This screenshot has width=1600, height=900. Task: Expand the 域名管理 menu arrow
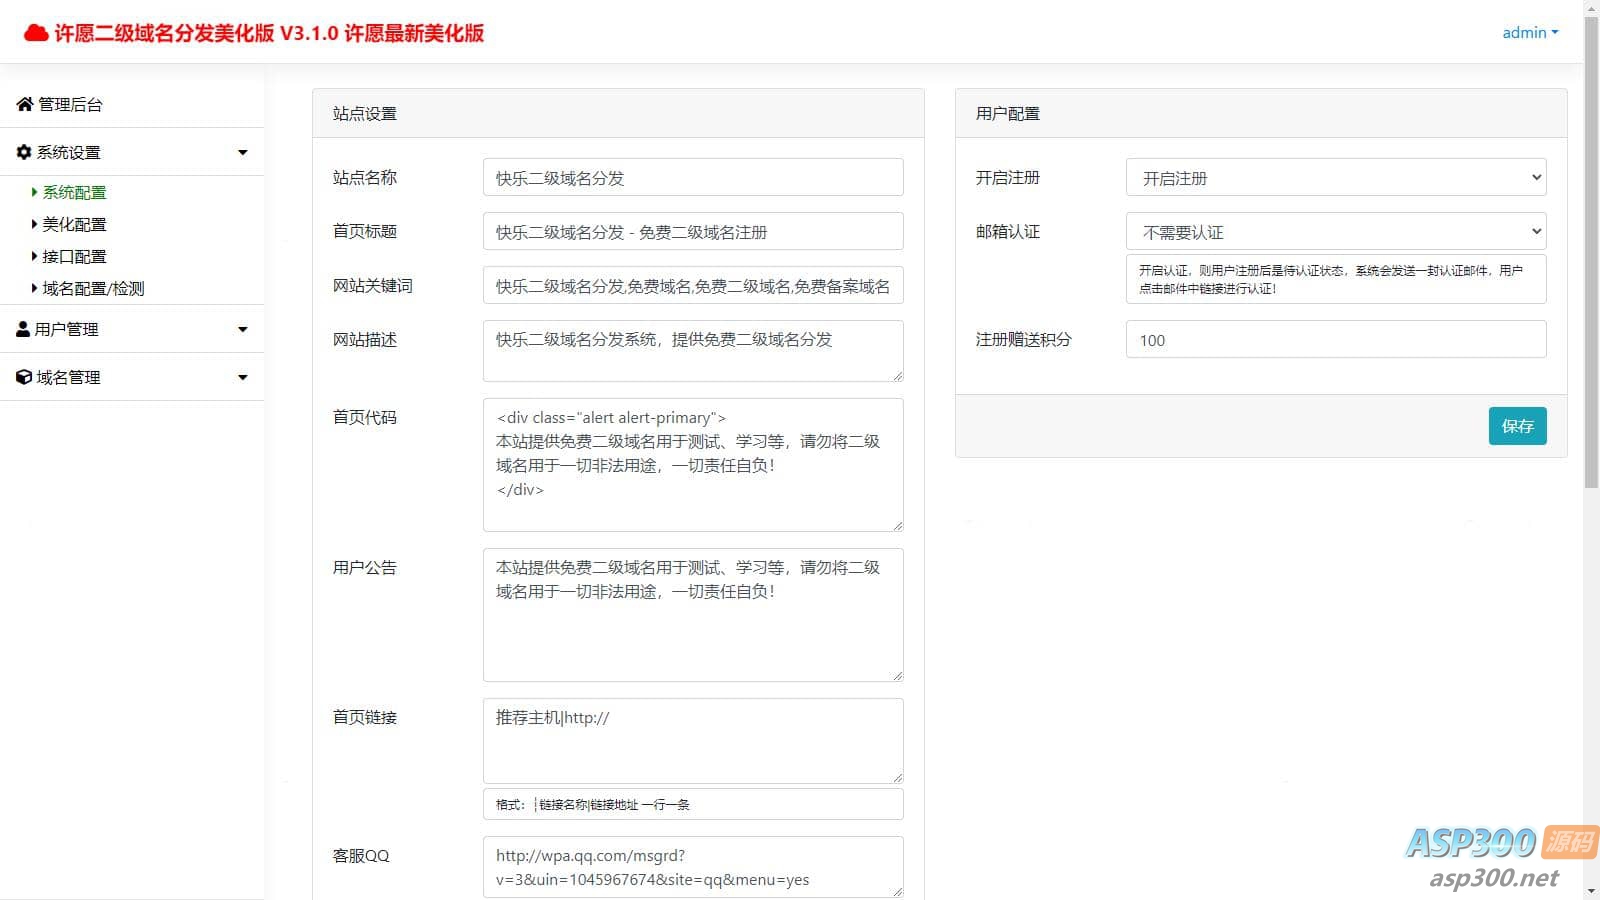tap(242, 377)
